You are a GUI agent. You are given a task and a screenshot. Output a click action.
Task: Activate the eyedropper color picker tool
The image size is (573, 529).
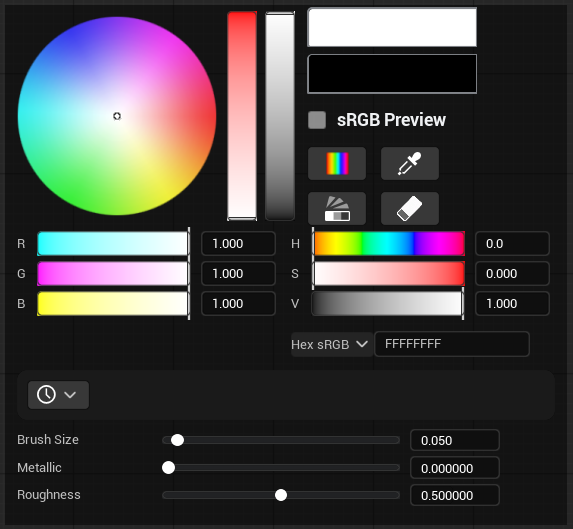tap(410, 163)
